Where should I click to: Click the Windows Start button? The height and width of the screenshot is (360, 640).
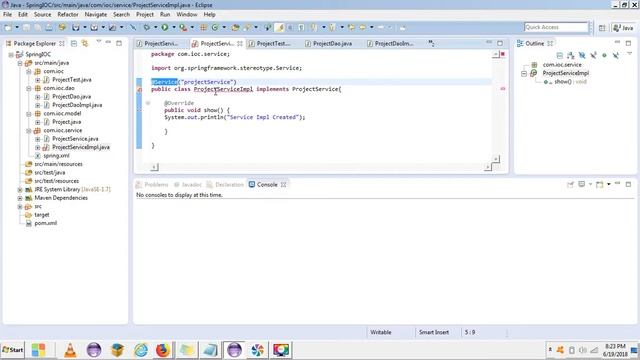coord(13,350)
